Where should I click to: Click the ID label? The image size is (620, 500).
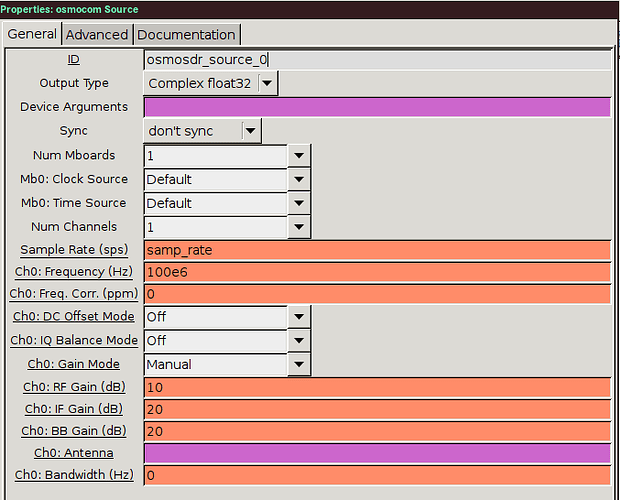74,59
